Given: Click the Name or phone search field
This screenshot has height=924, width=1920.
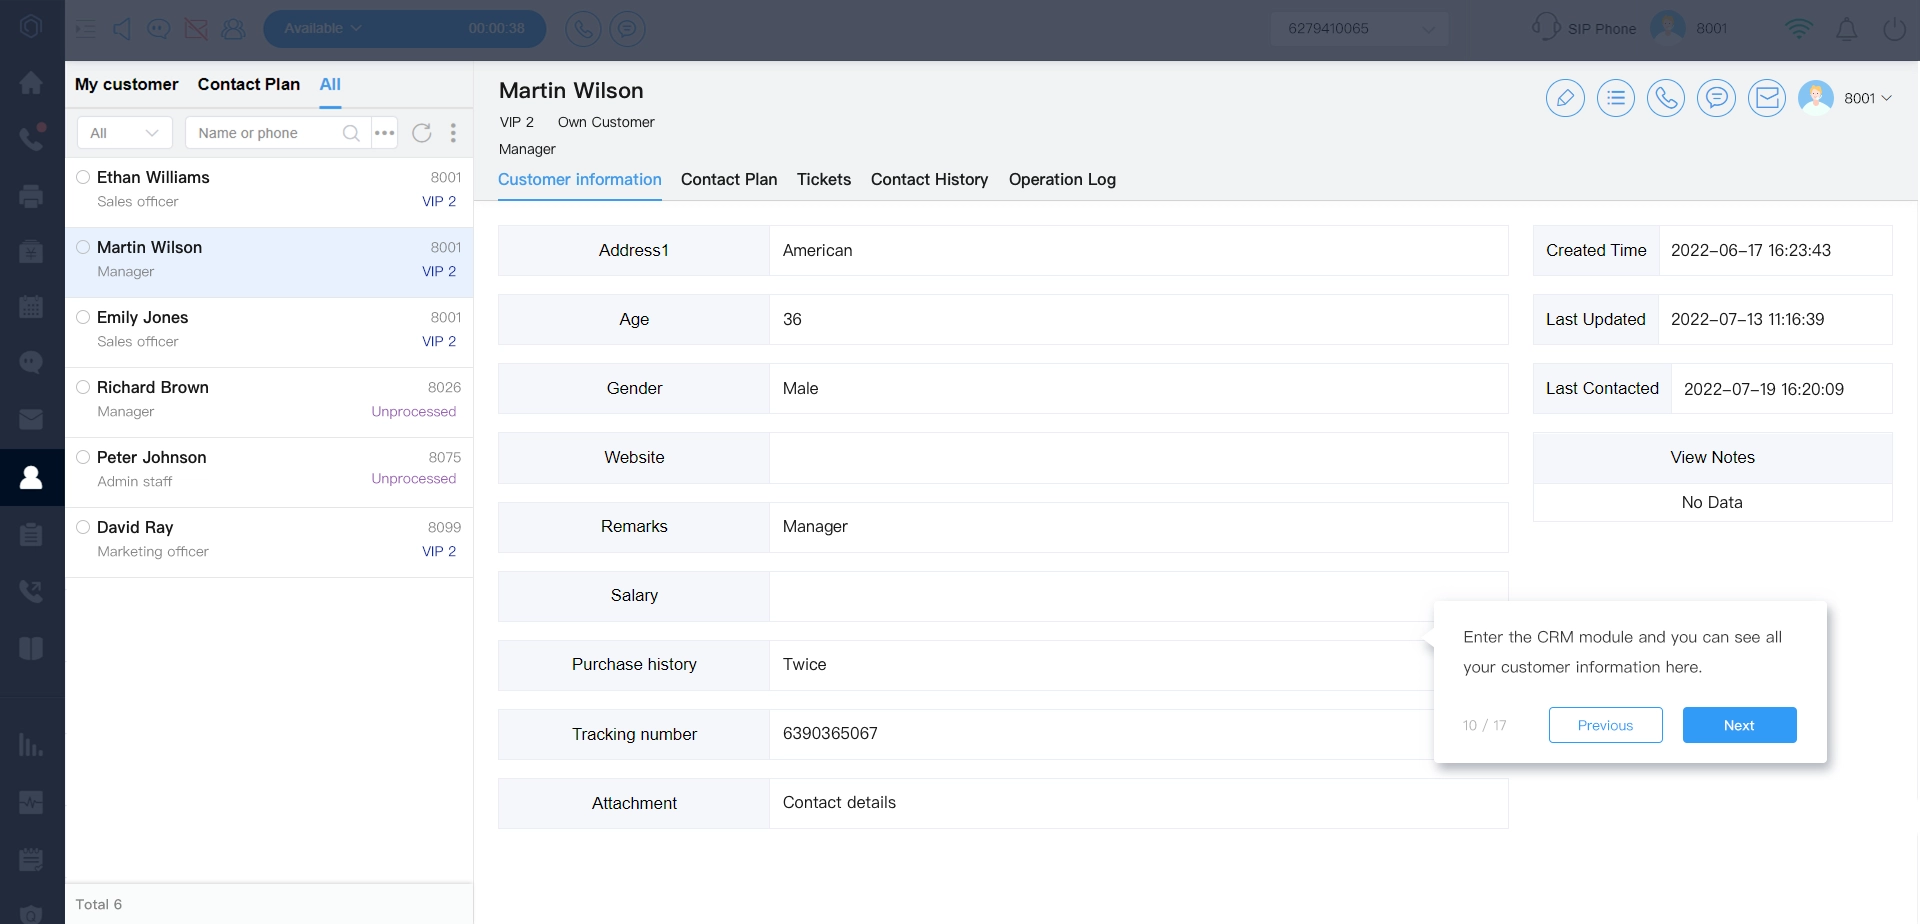Looking at the screenshot, I should (265, 133).
